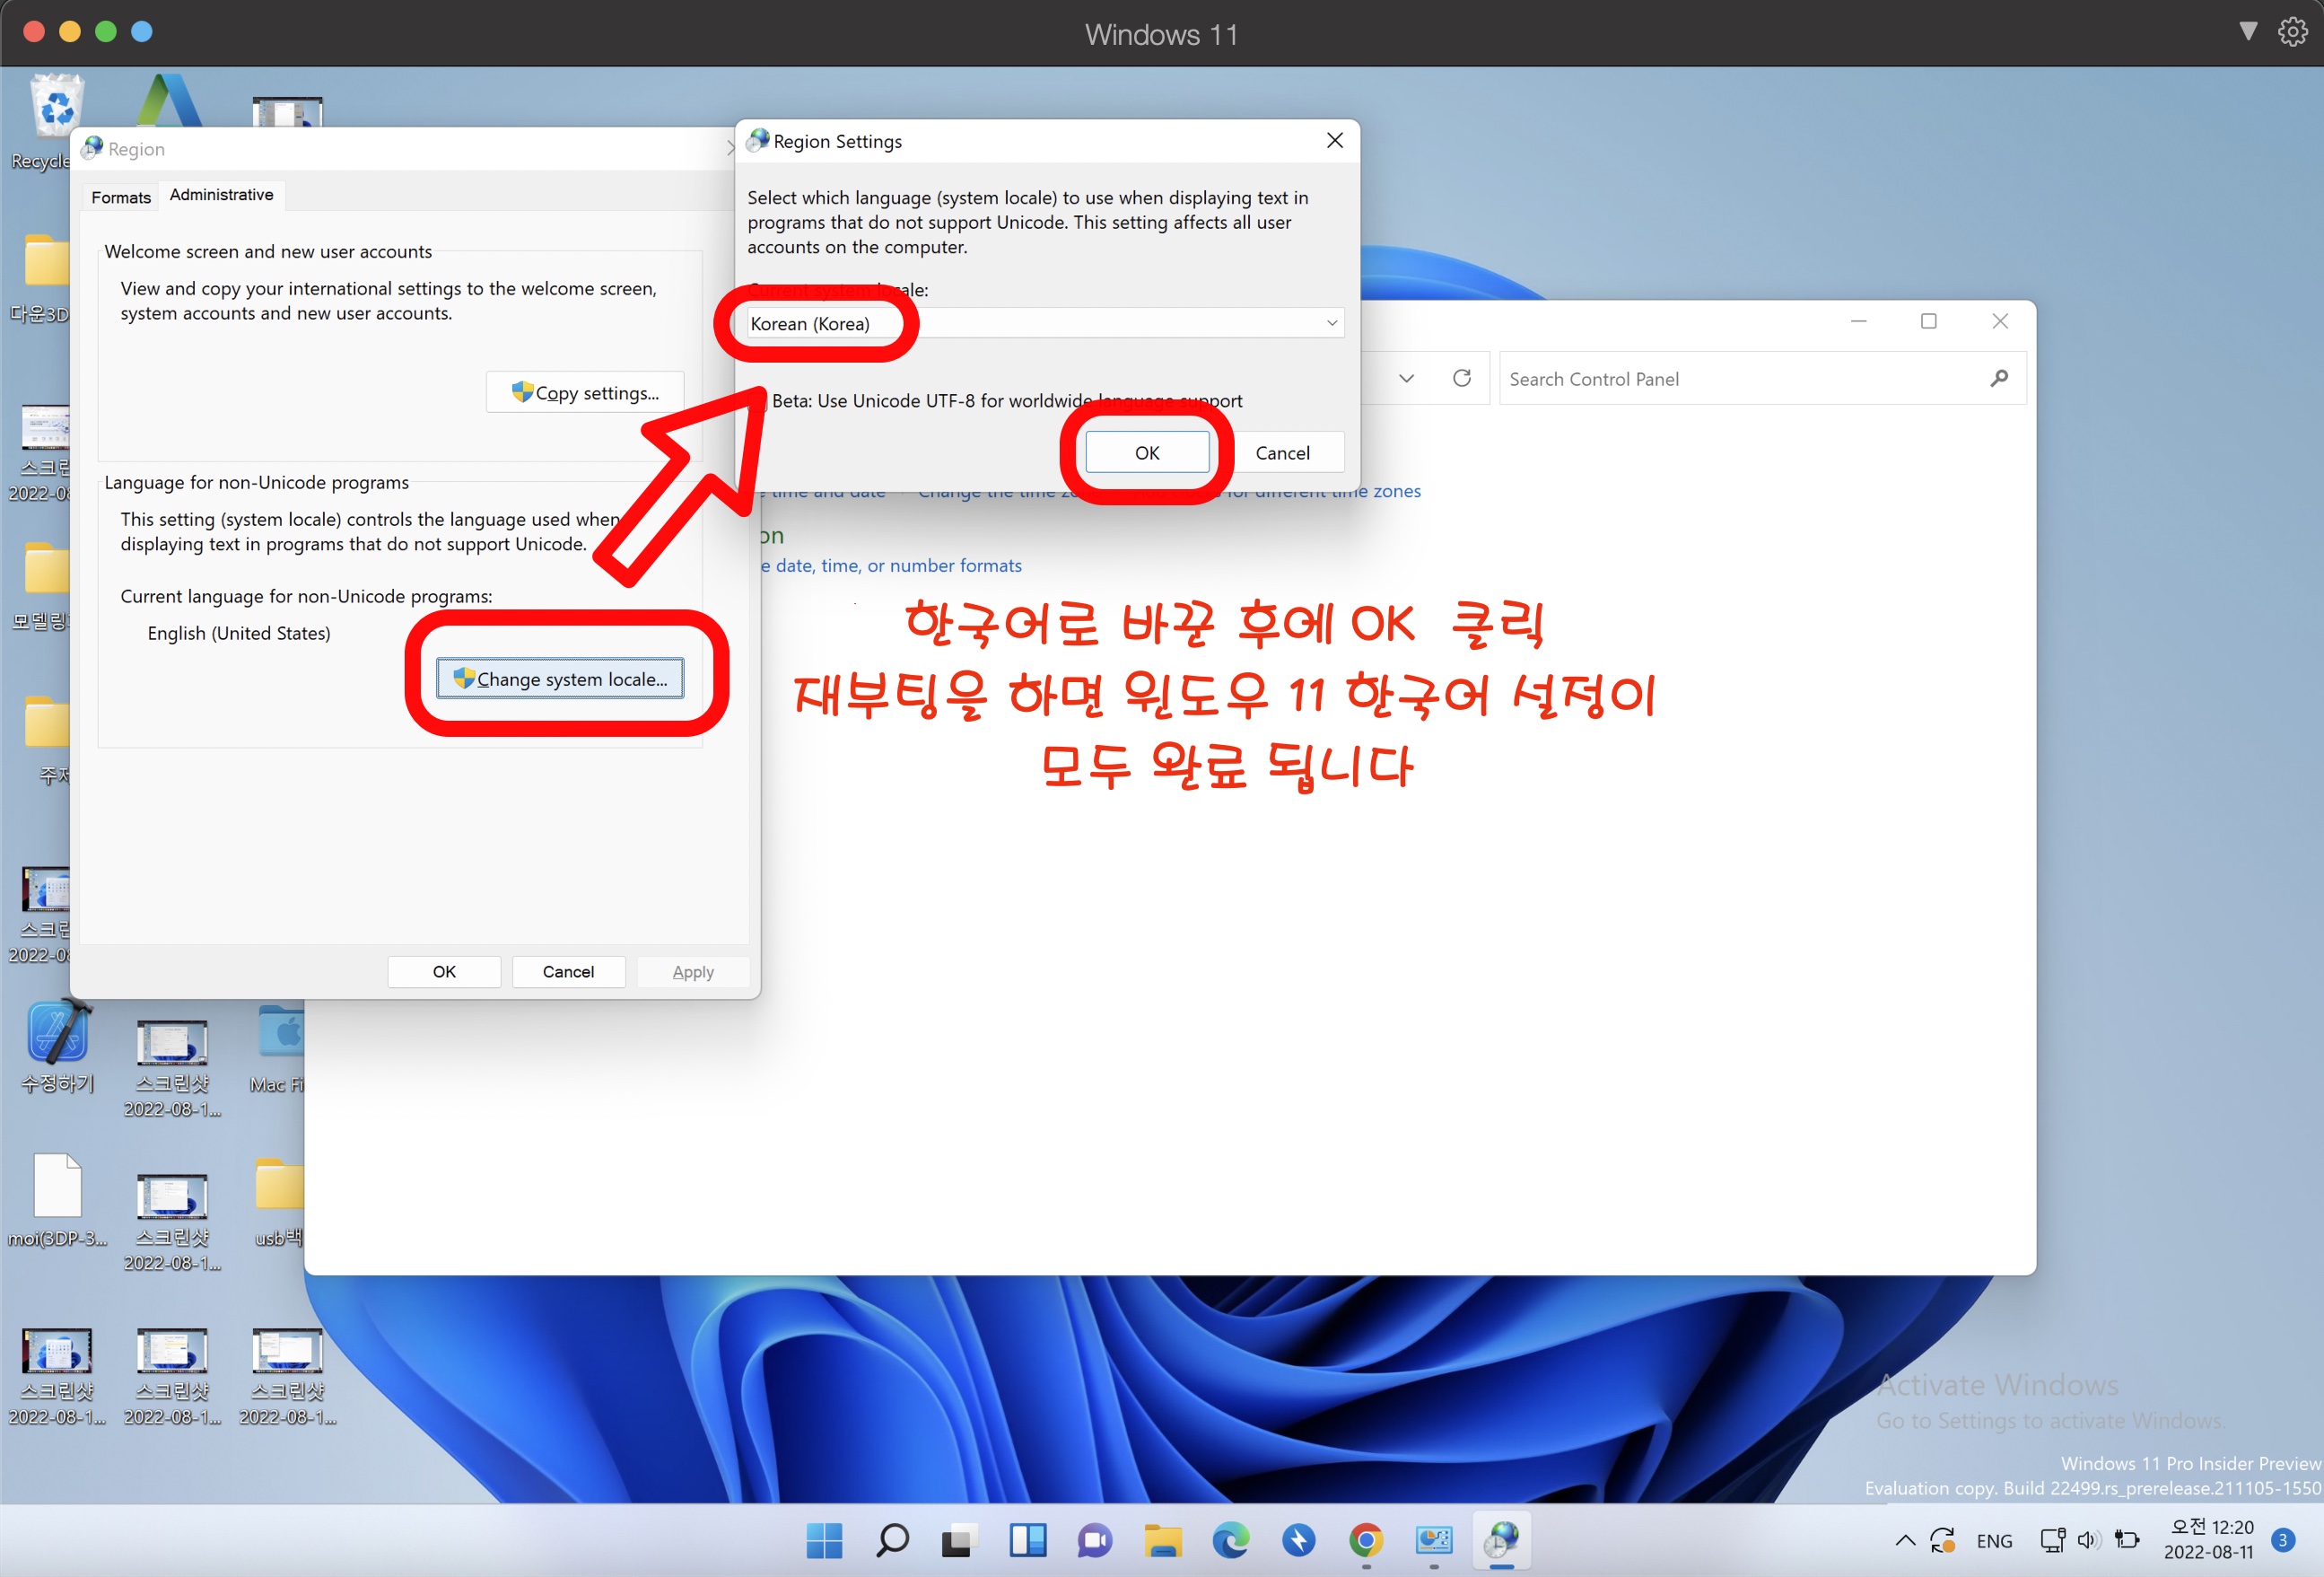The height and width of the screenshot is (1577, 2324).
Task: Switch to the Administrative tab
Action: coord(221,194)
